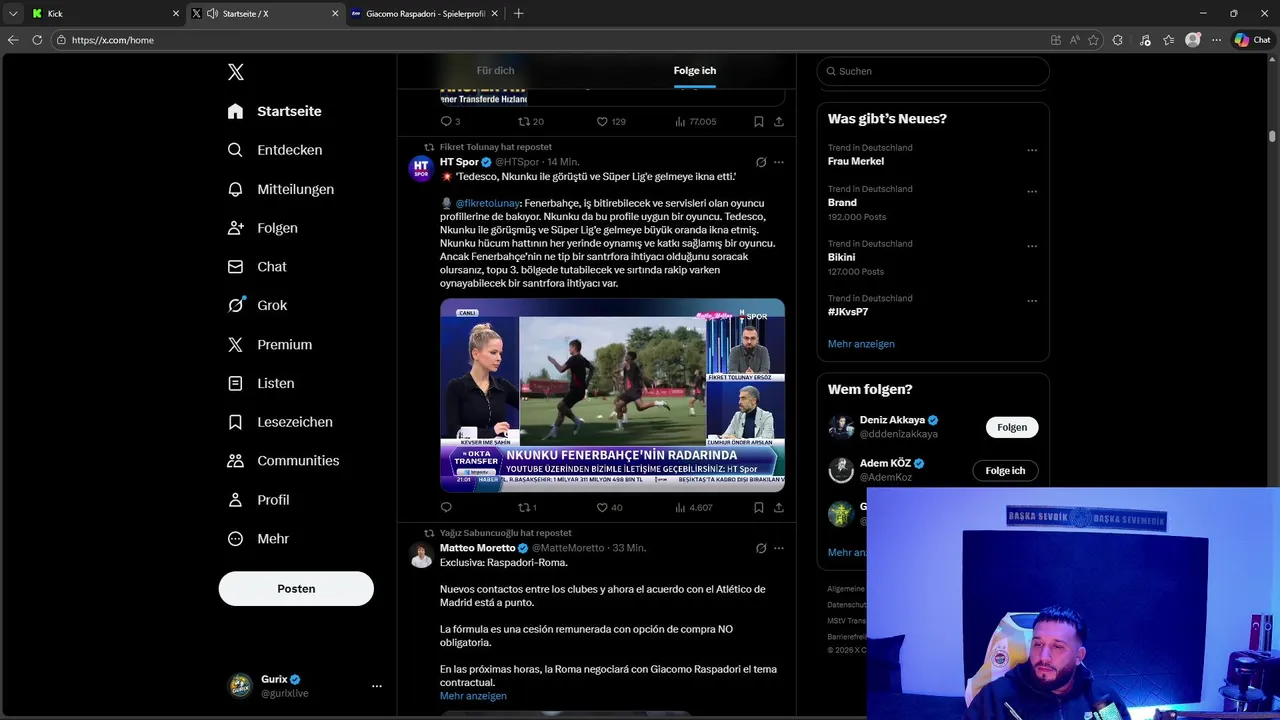The height and width of the screenshot is (720, 1280).
Task: Open more options for Bikini trend
Action: tap(1032, 246)
